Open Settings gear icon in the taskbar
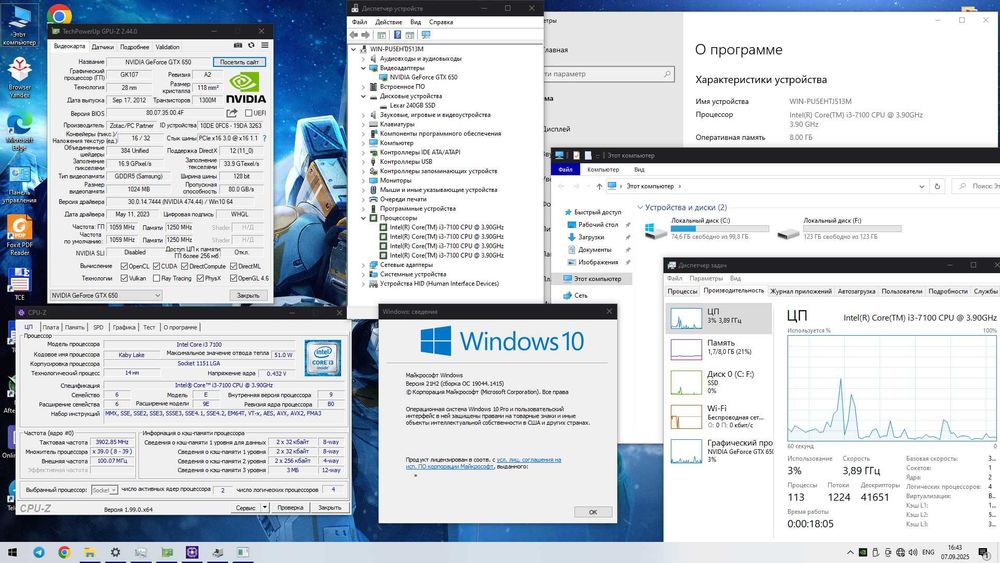 click(115, 552)
